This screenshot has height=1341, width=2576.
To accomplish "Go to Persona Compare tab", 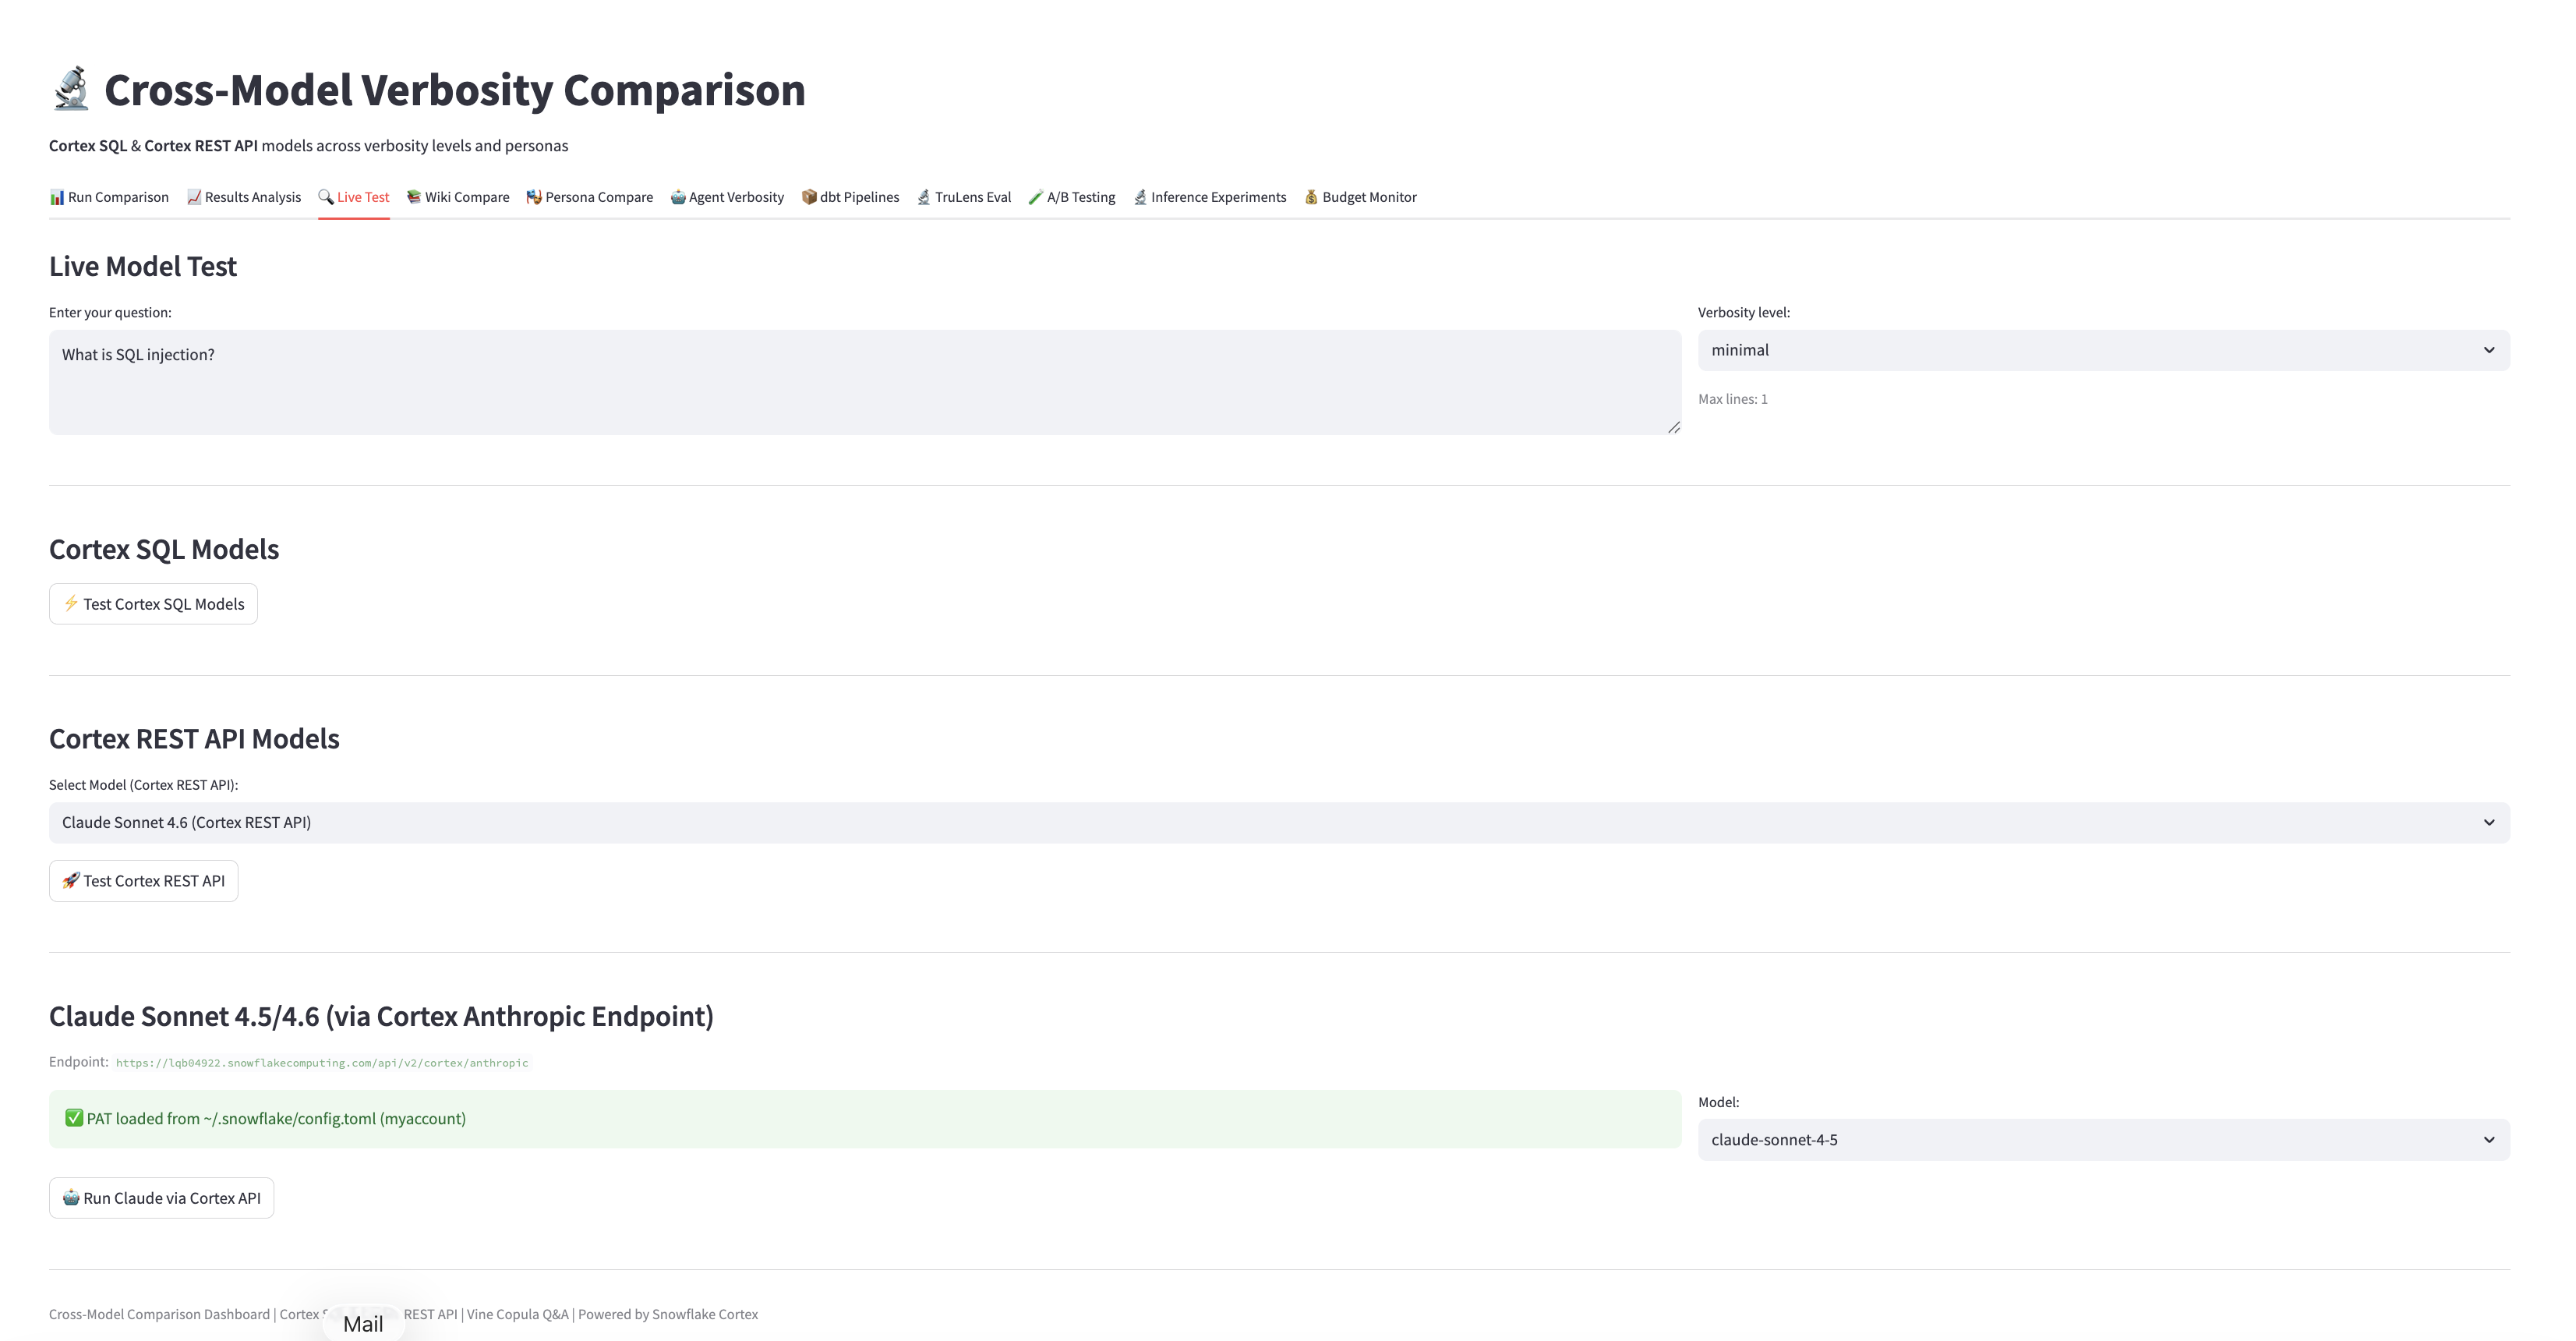I will [590, 197].
